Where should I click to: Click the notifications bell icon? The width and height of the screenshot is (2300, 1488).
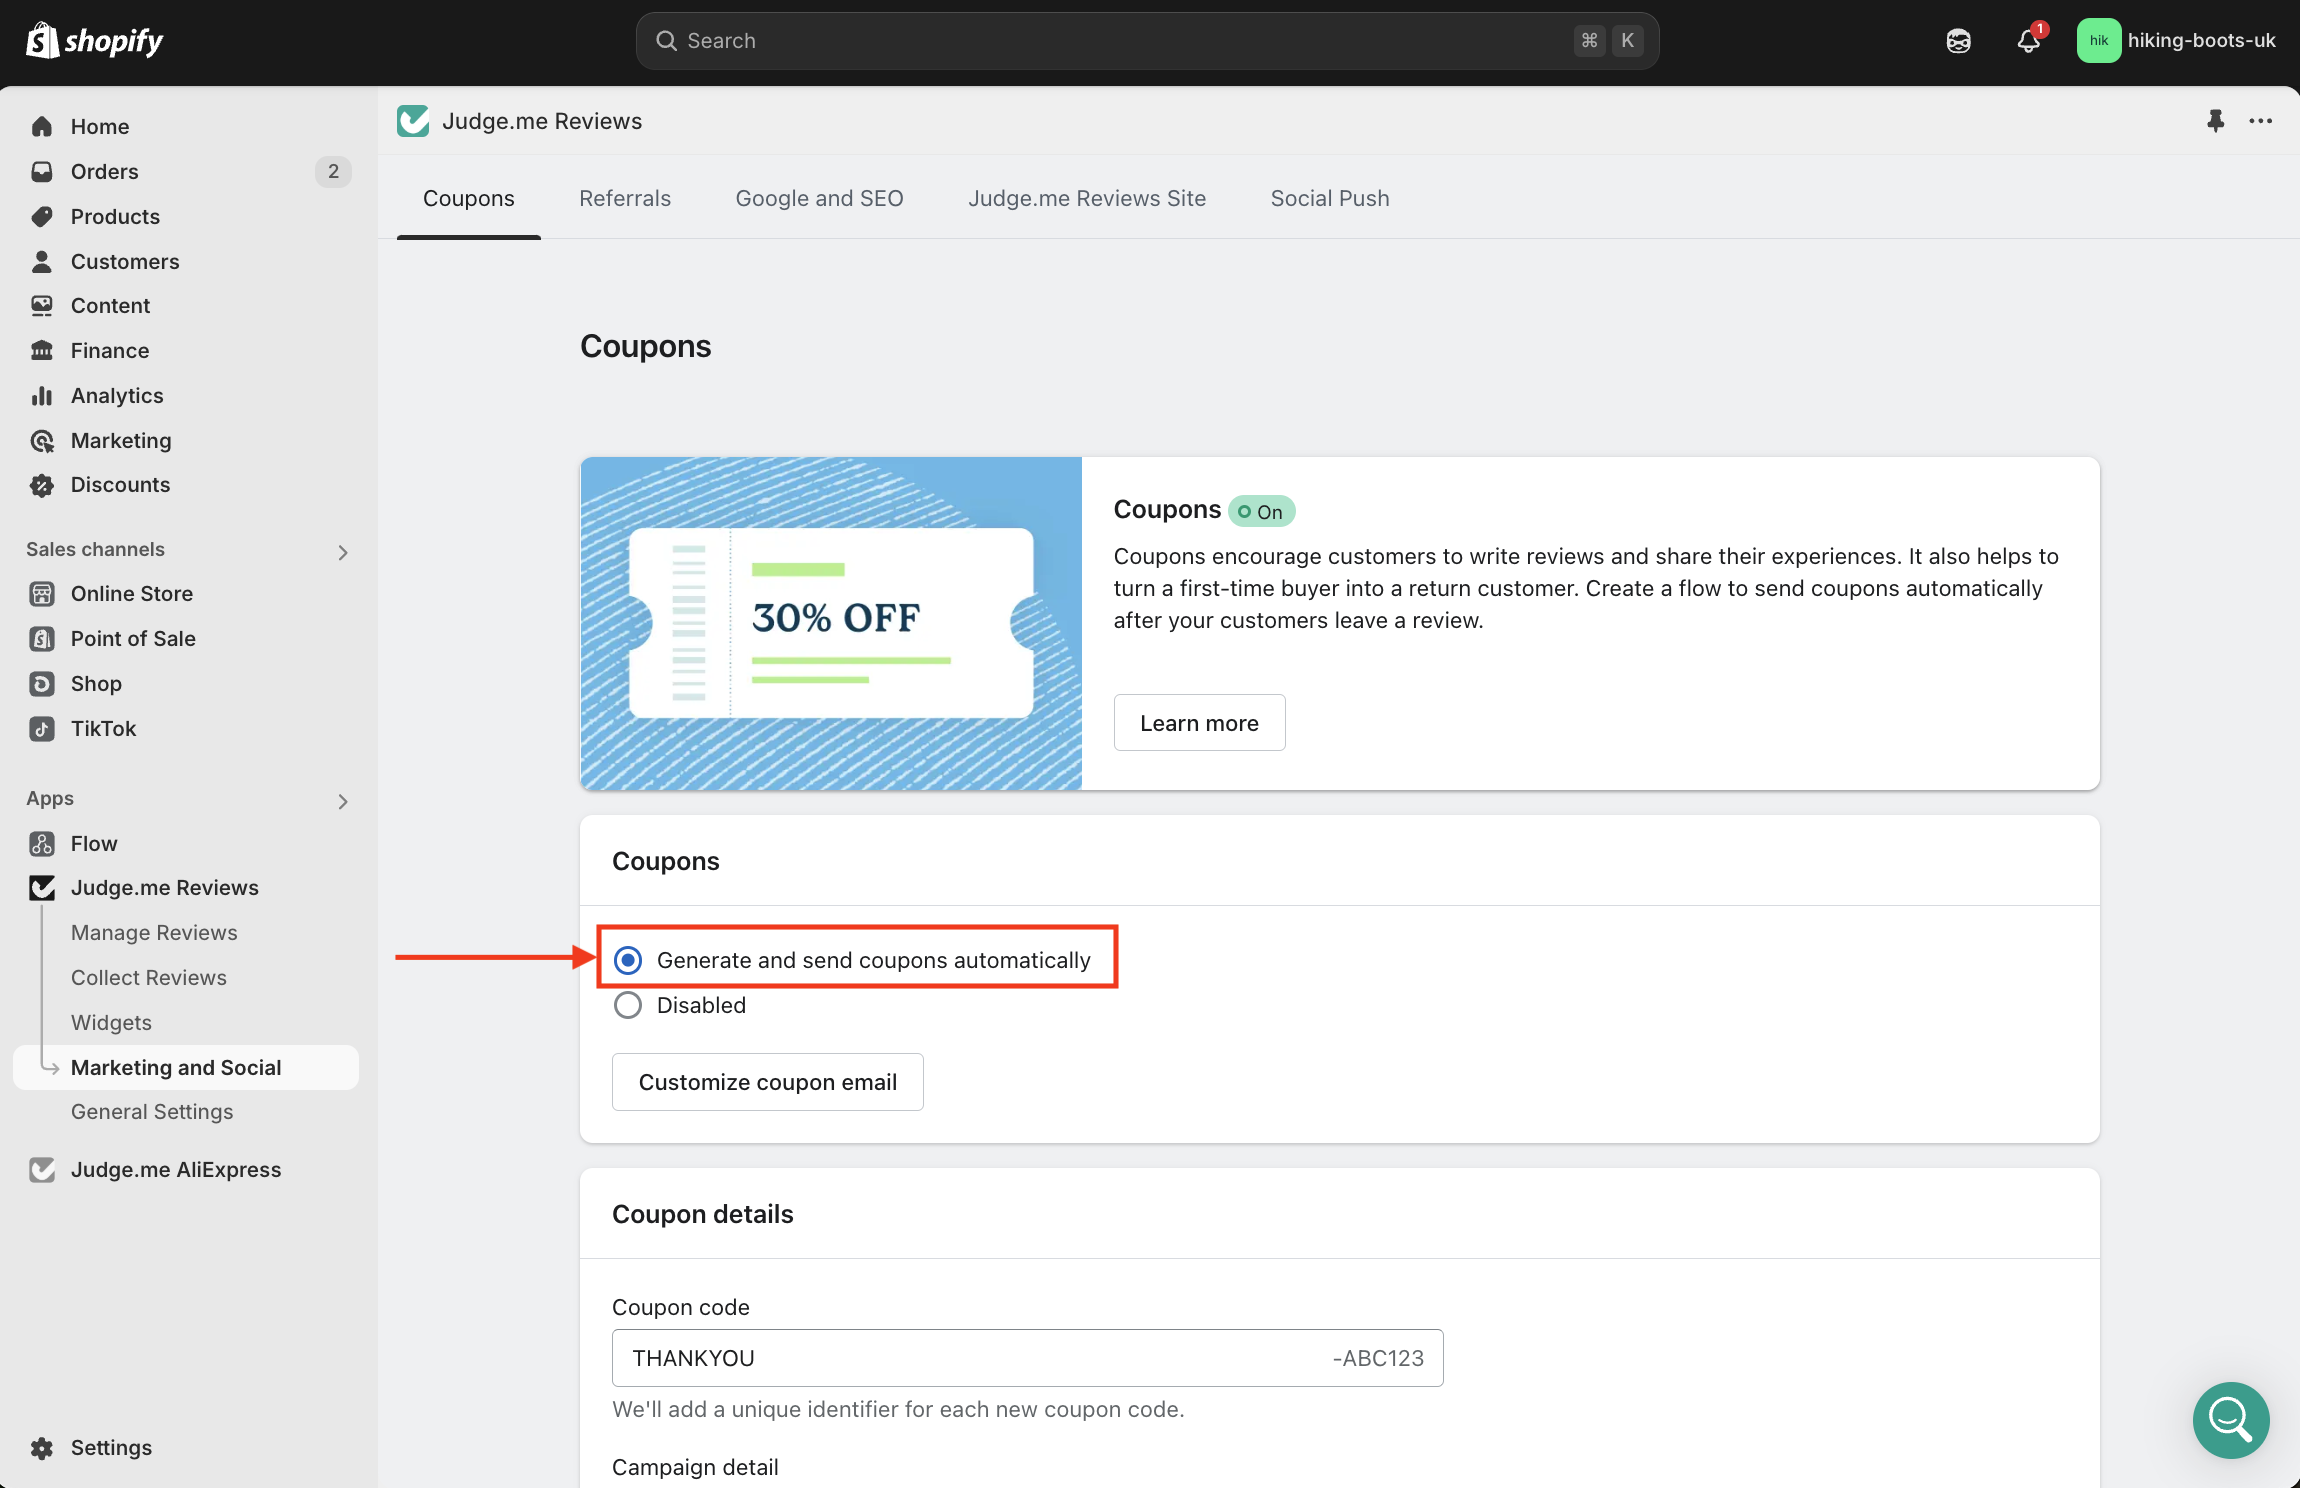pos(2028,41)
